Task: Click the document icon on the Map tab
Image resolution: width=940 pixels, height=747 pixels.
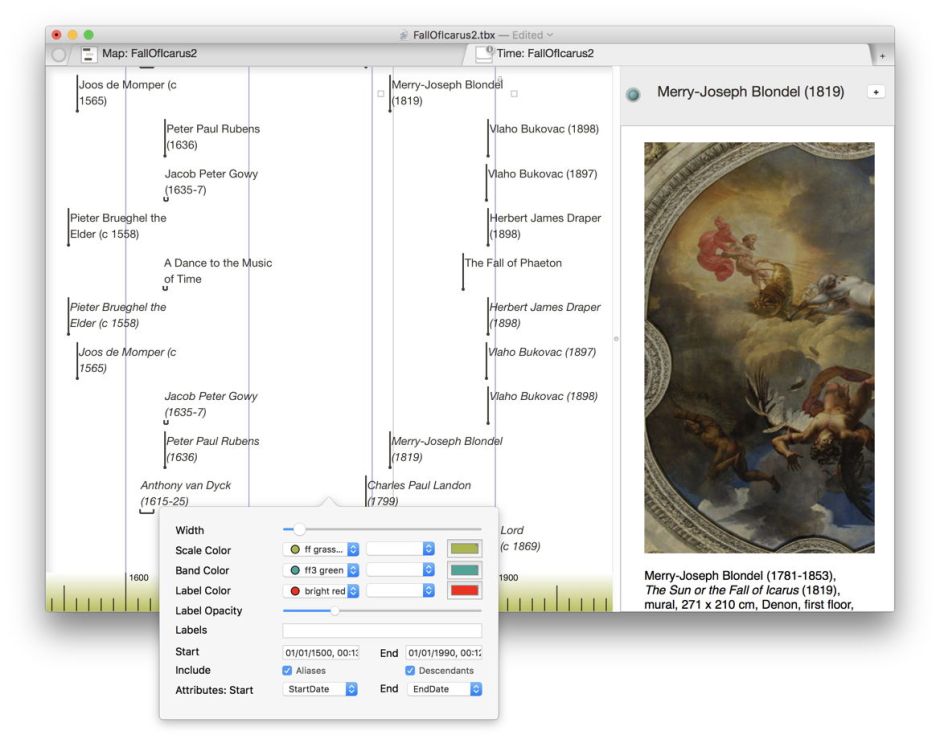Action: [88, 54]
